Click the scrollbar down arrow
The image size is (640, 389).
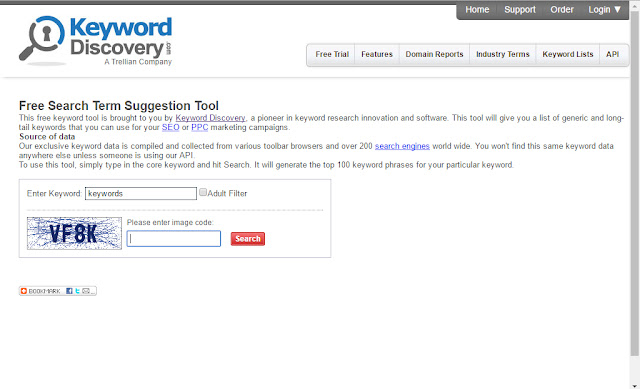(635, 385)
